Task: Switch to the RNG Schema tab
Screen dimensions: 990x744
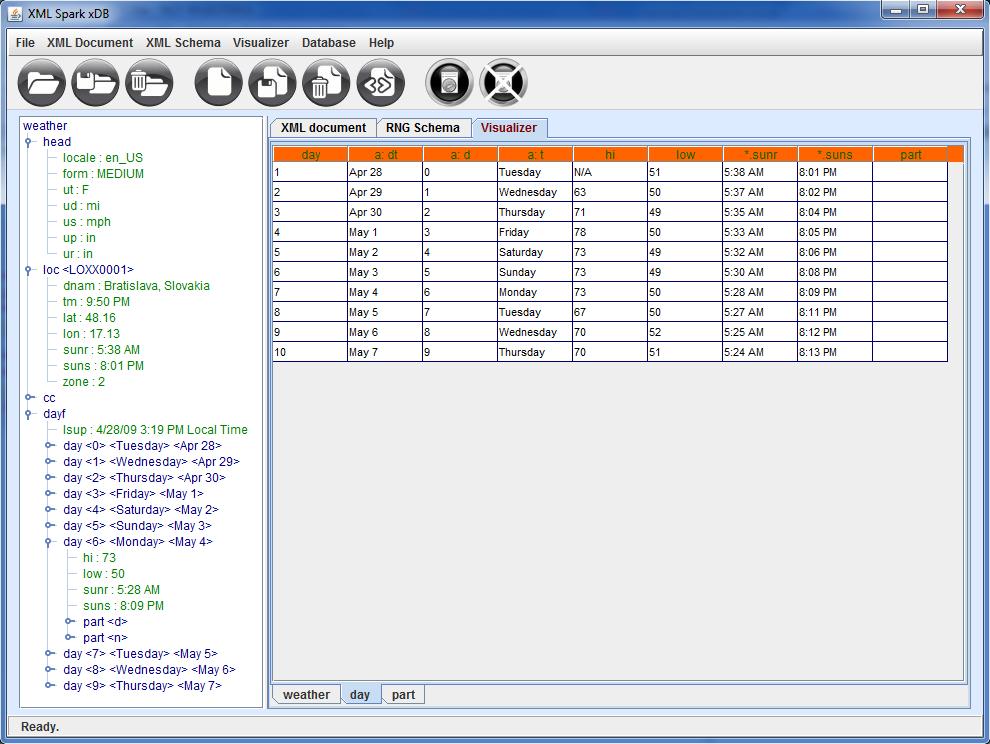Action: click(423, 128)
